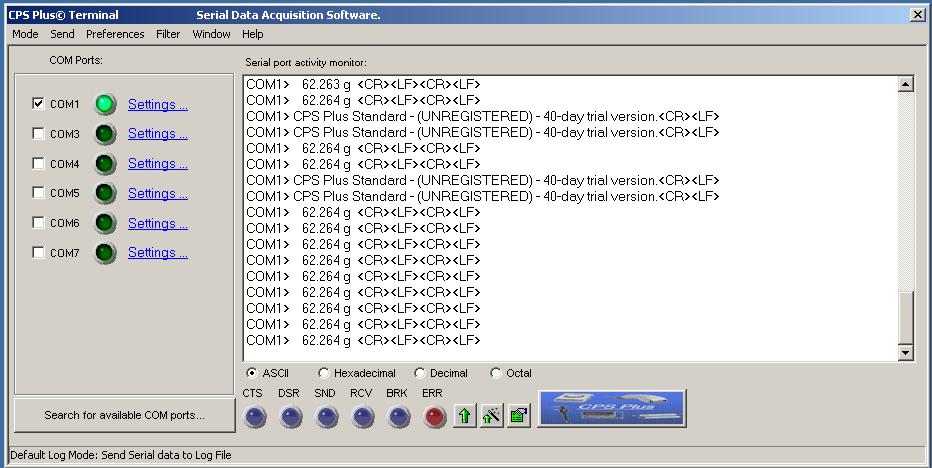932x468 pixels.
Task: Open Settings link for COM4
Action: tap(158, 164)
